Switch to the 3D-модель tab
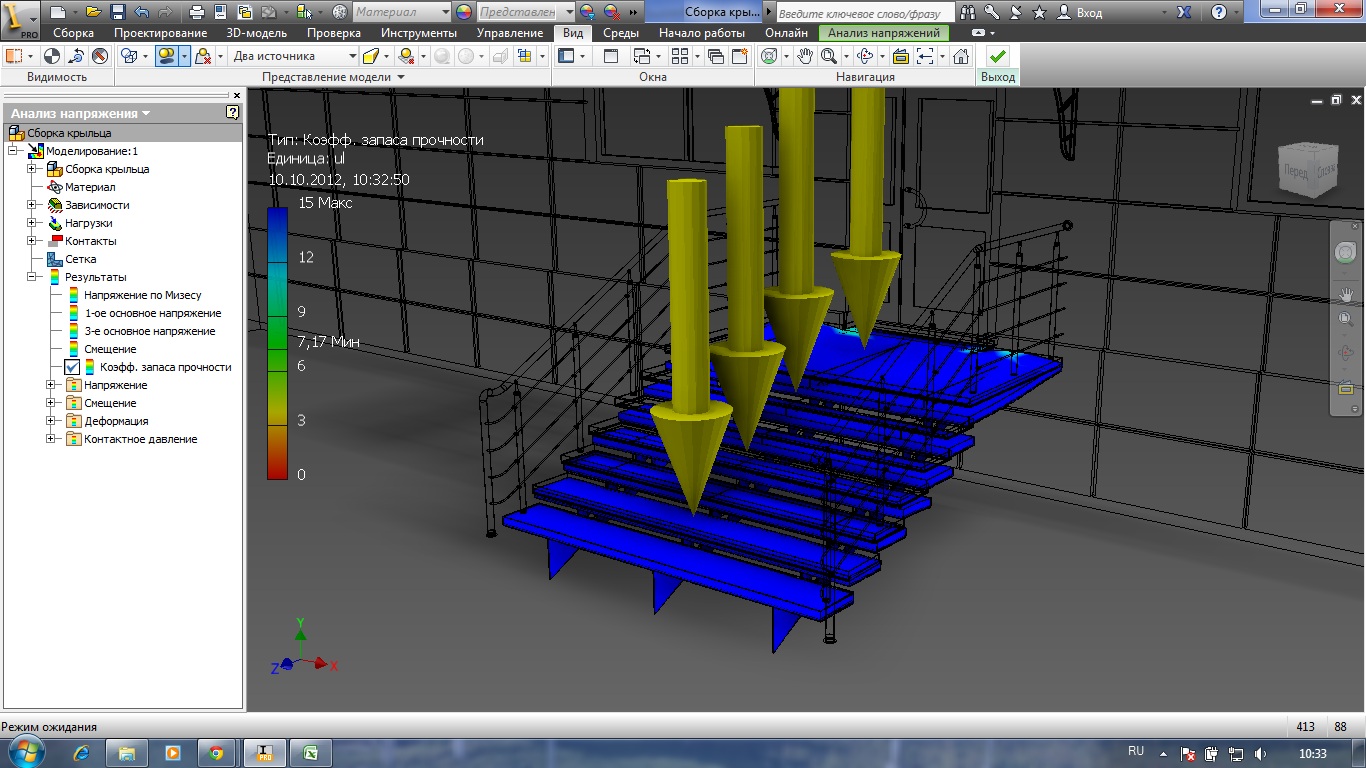The height and width of the screenshot is (768, 1366). 256,33
